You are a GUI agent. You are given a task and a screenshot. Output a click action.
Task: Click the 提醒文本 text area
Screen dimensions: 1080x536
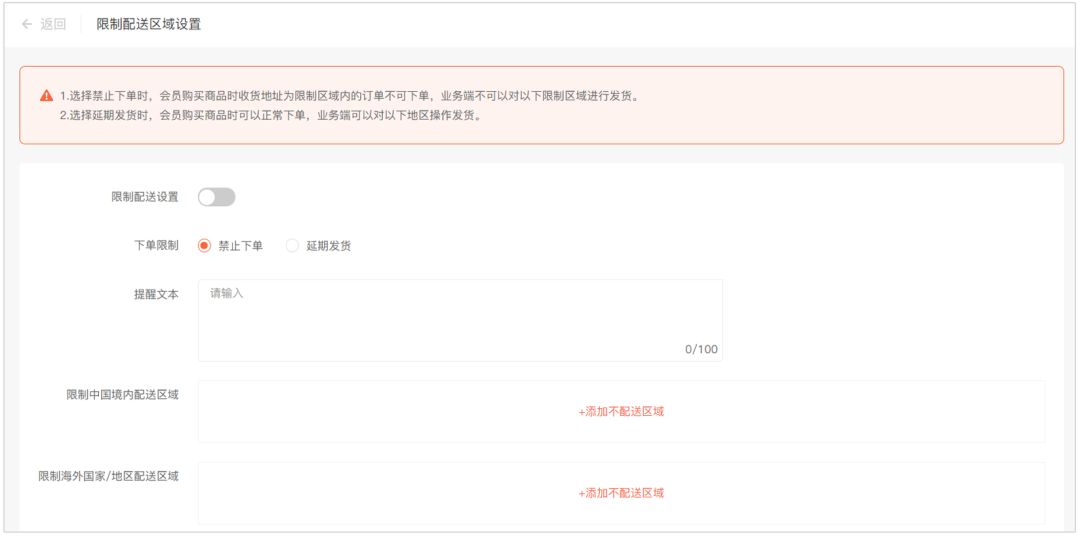coord(460,320)
